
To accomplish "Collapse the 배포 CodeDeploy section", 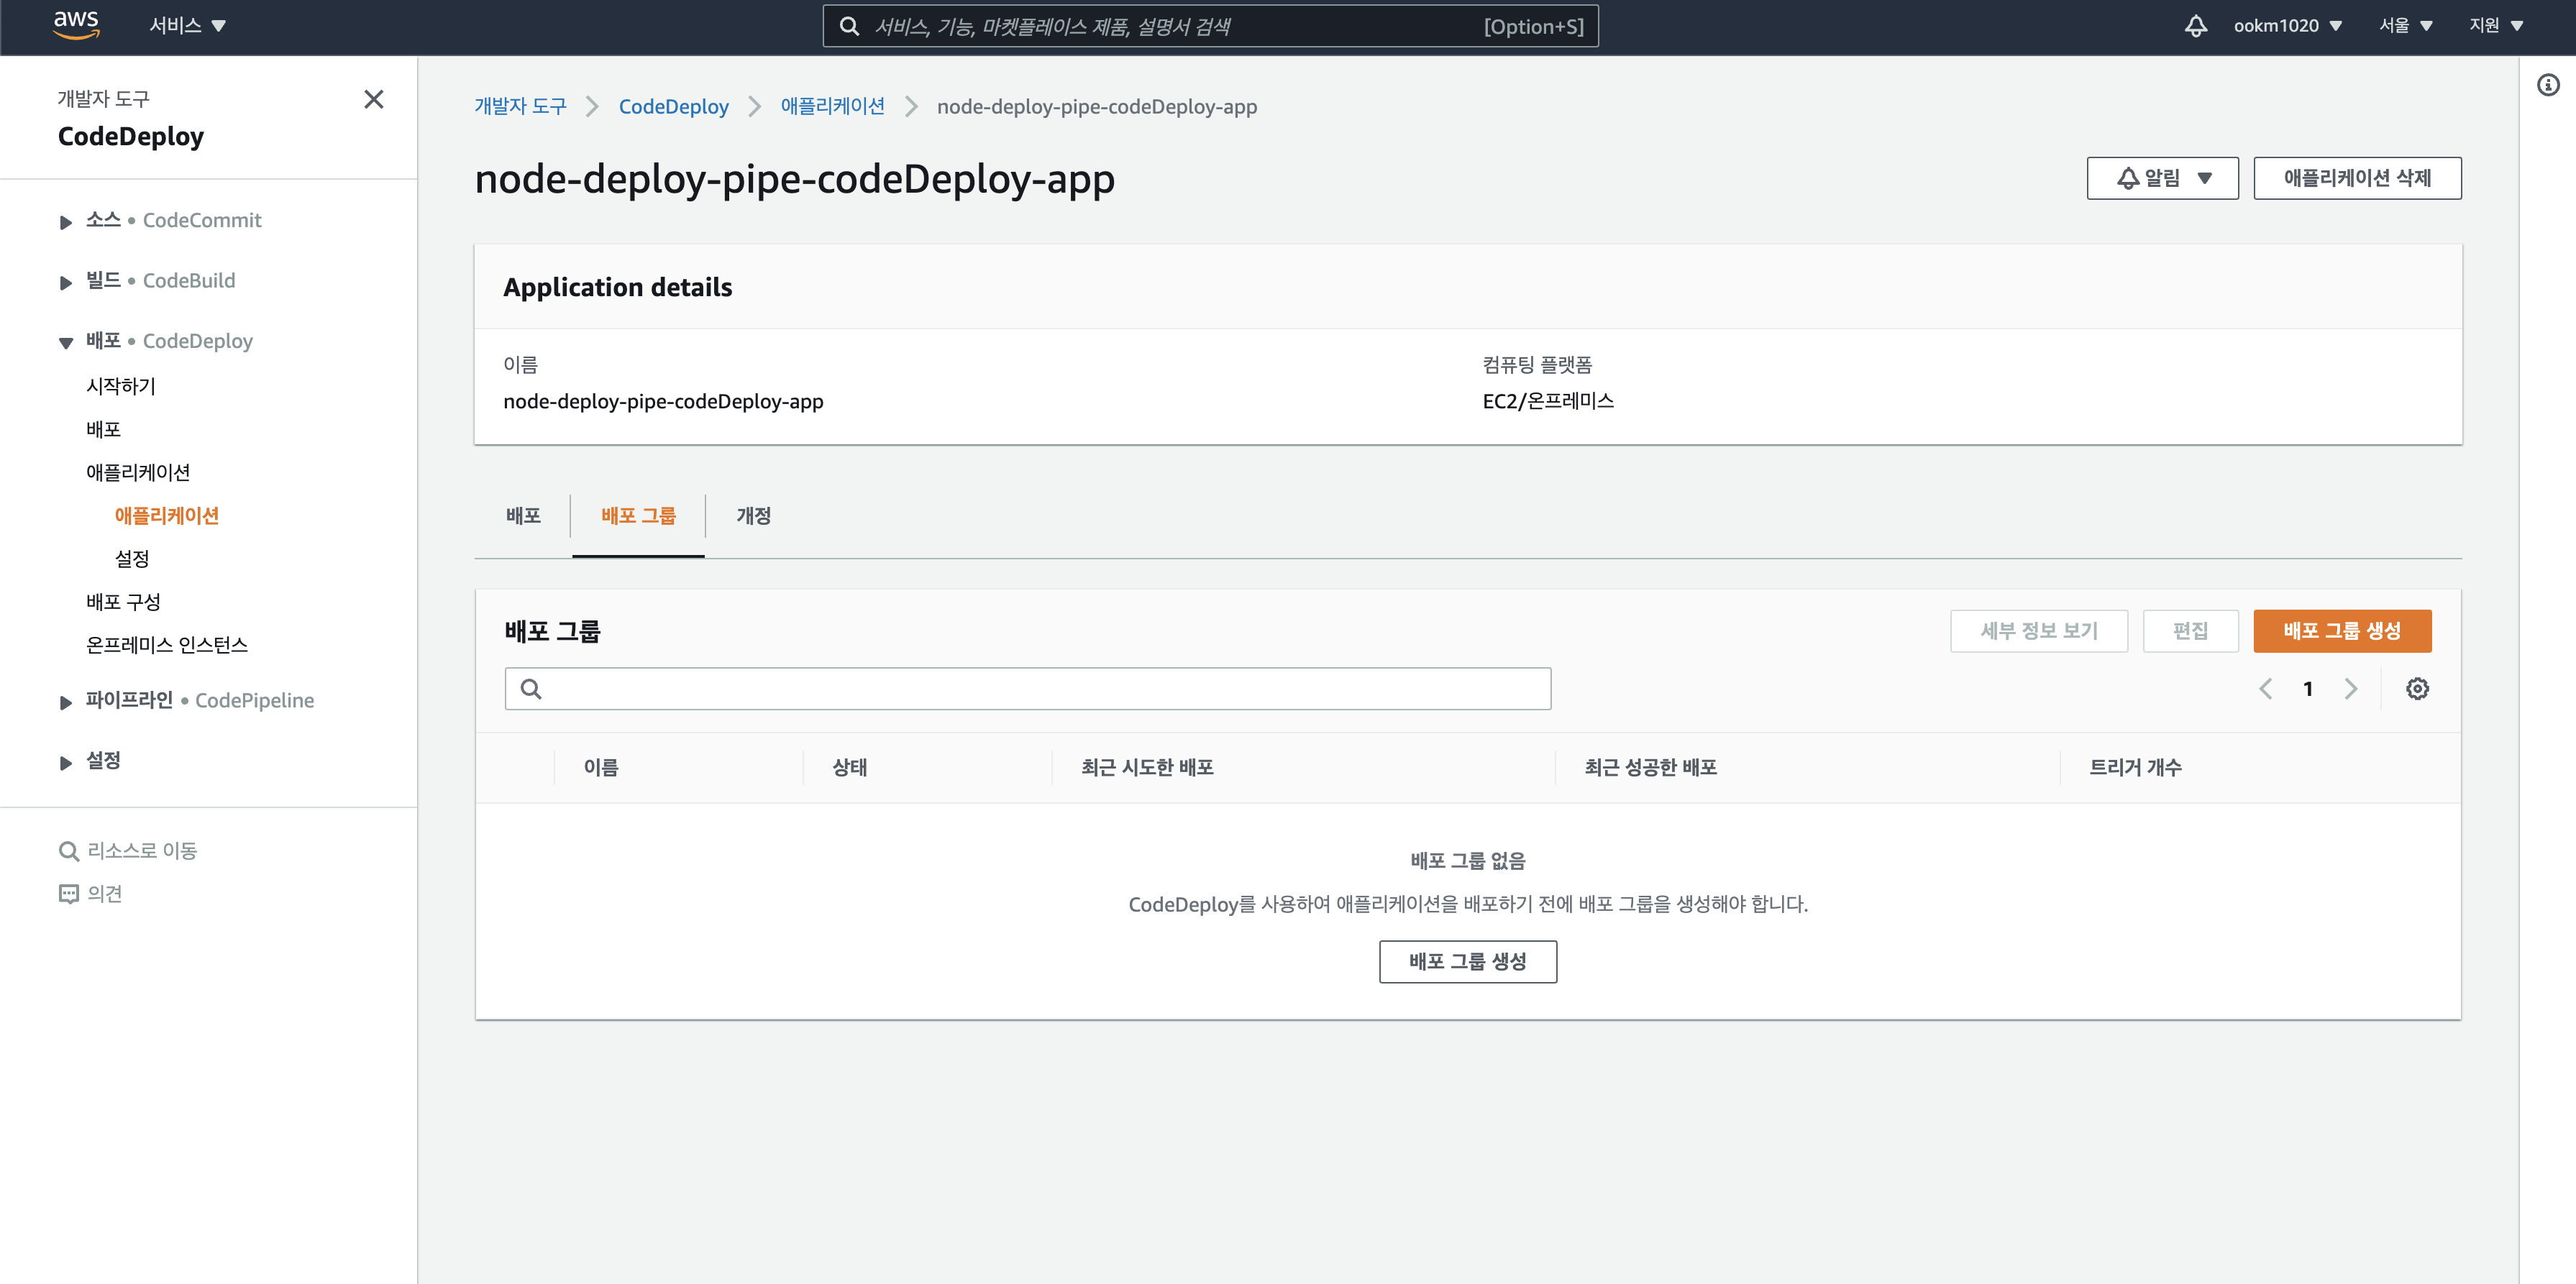I will click(x=66, y=342).
